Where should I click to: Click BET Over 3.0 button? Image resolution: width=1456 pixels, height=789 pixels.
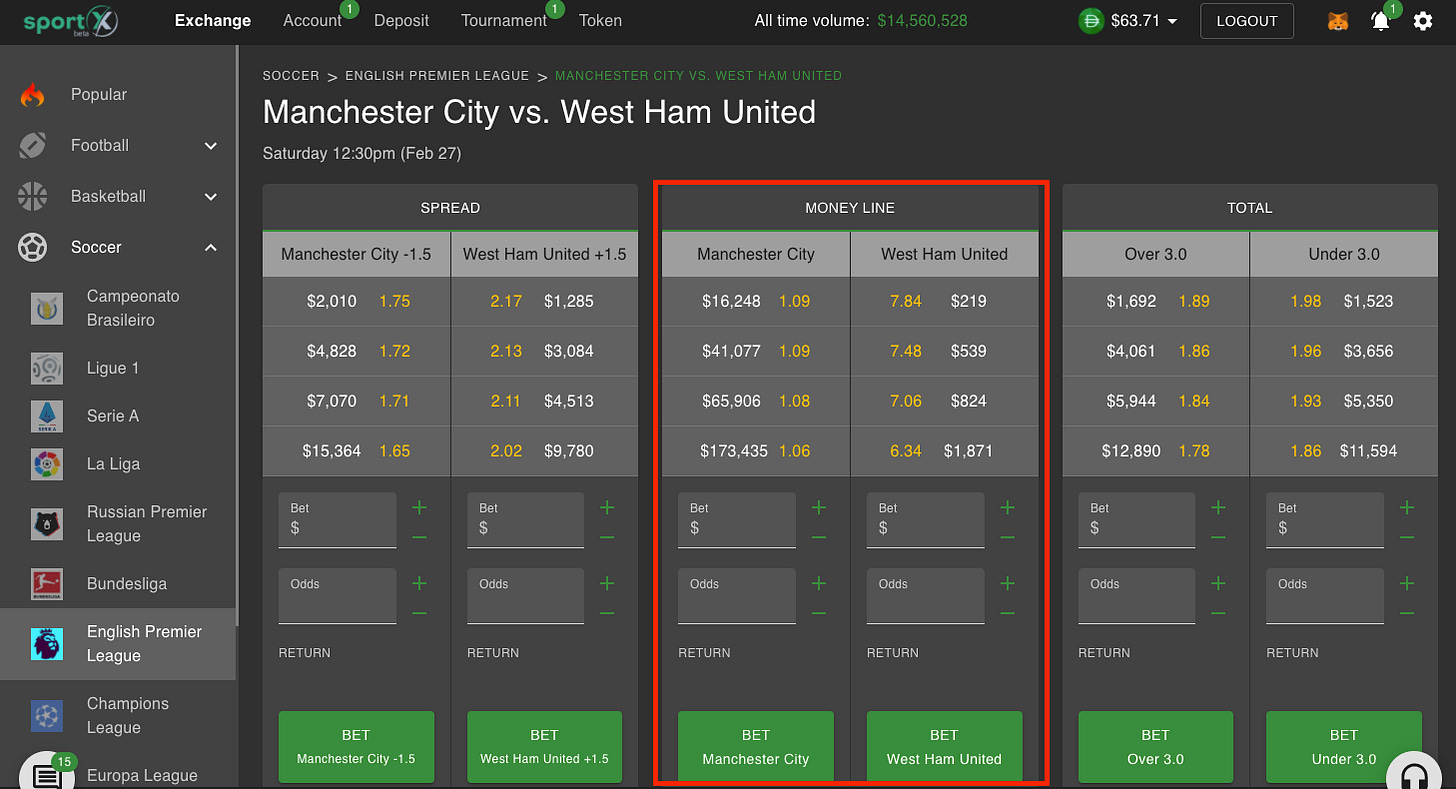(x=1155, y=746)
